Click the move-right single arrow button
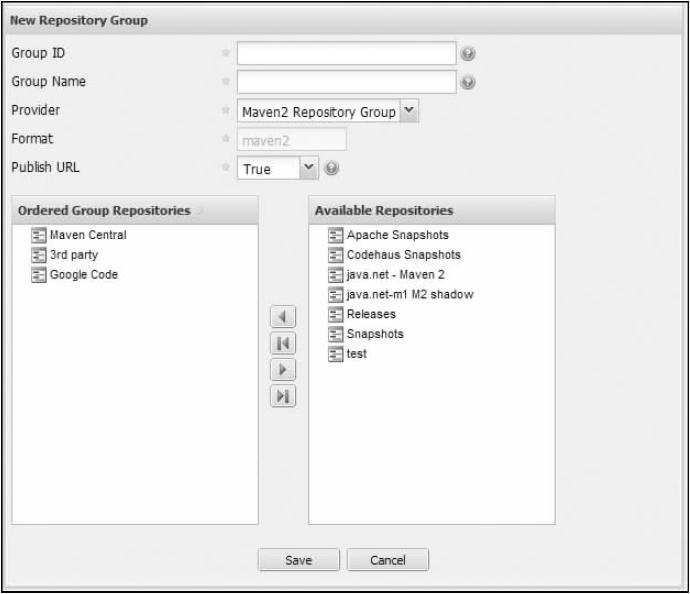Screen dimensions: 690x594 click(x=282, y=370)
